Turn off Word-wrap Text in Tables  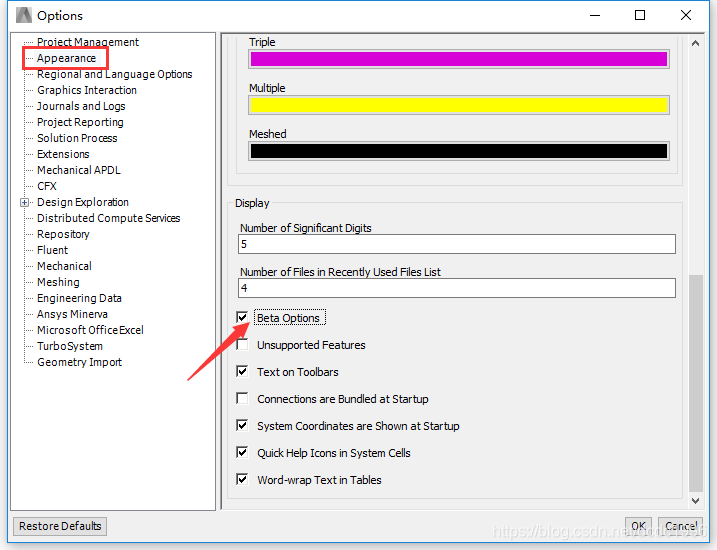pos(242,480)
